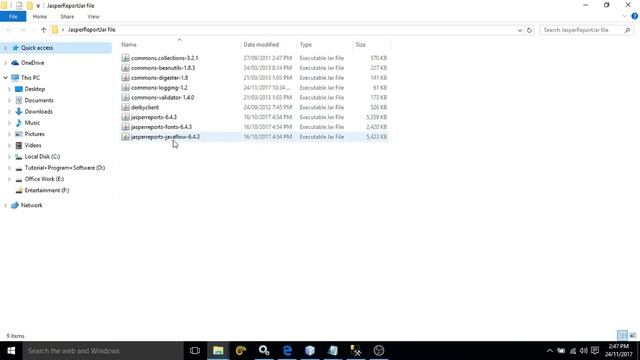Sort by the Date modified column header
Viewport: 640px width, 360px height.
pyautogui.click(x=261, y=44)
